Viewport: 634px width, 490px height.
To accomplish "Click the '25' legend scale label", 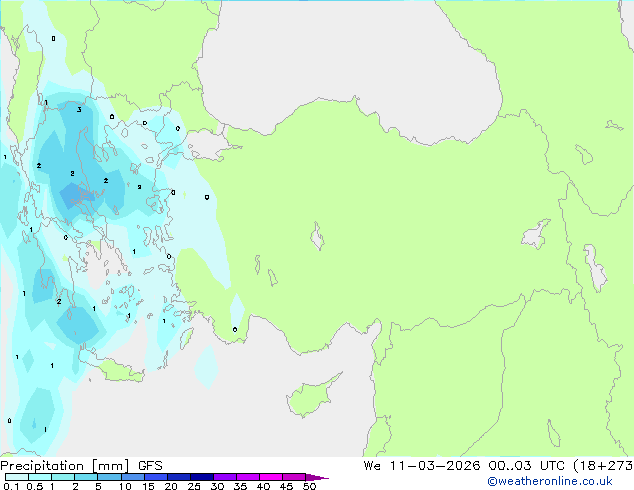I will click(x=194, y=486).
